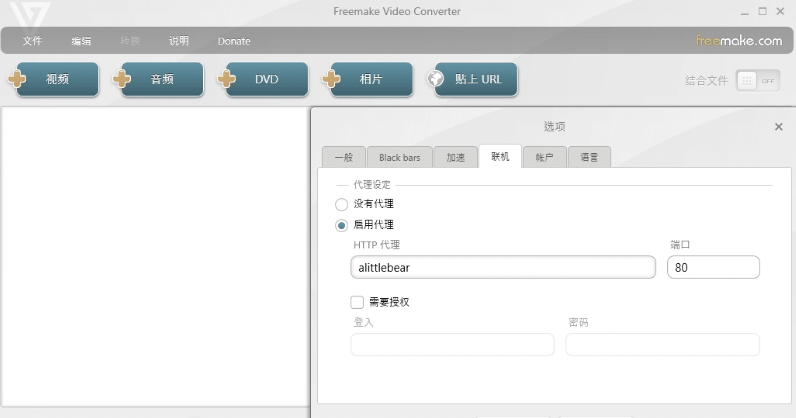Close the Freemake Video Converter window
Screen dimensions: 796x418
780,11
